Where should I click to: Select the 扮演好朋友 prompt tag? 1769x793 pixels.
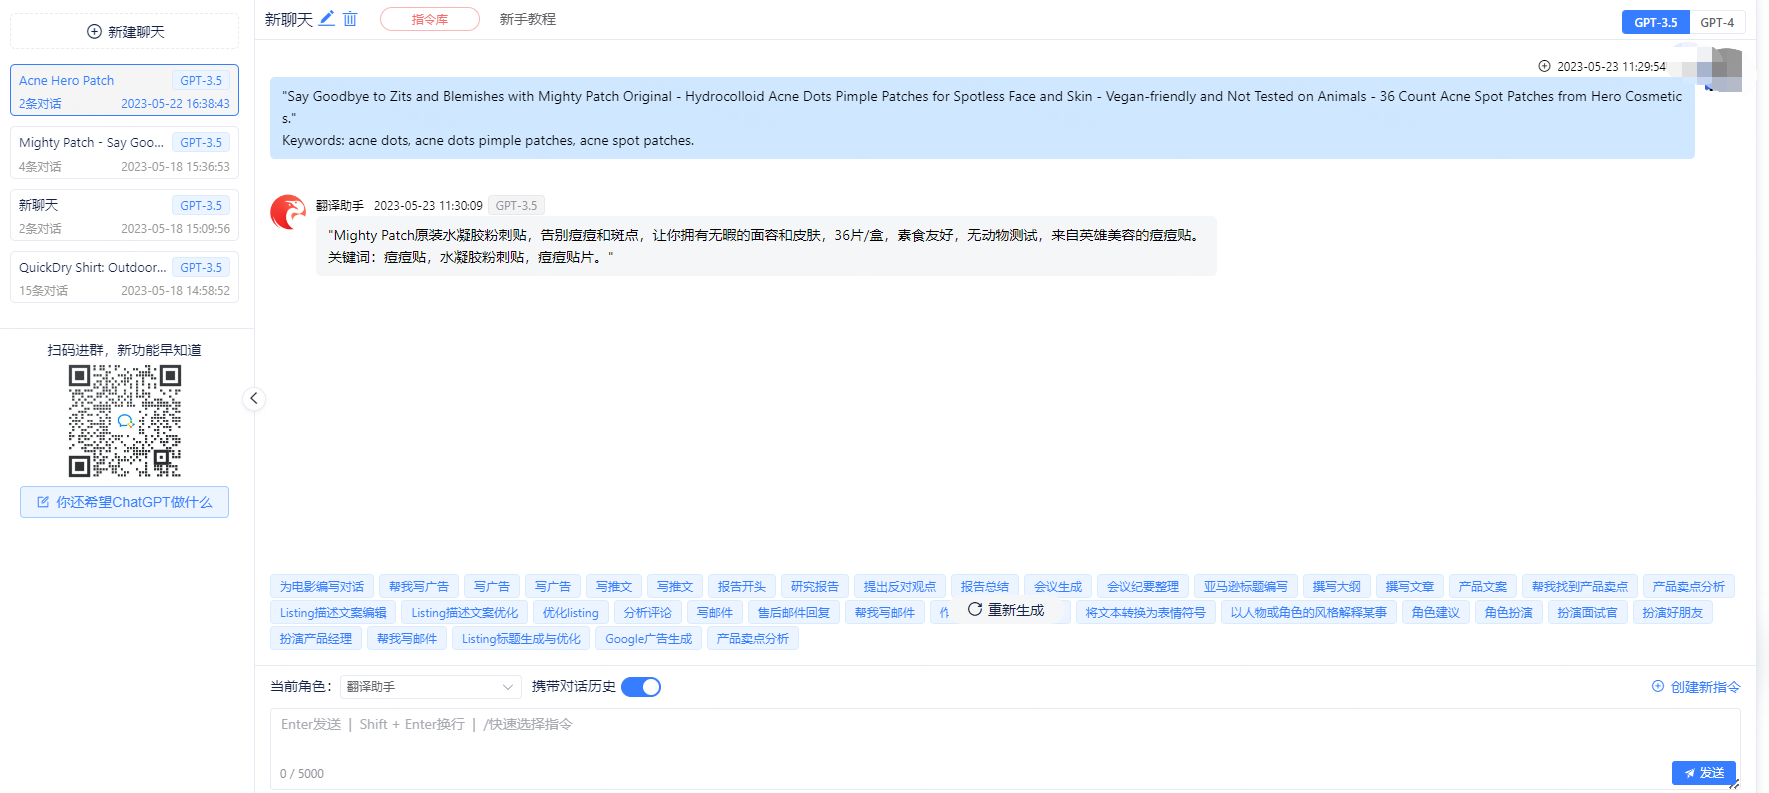click(1673, 612)
